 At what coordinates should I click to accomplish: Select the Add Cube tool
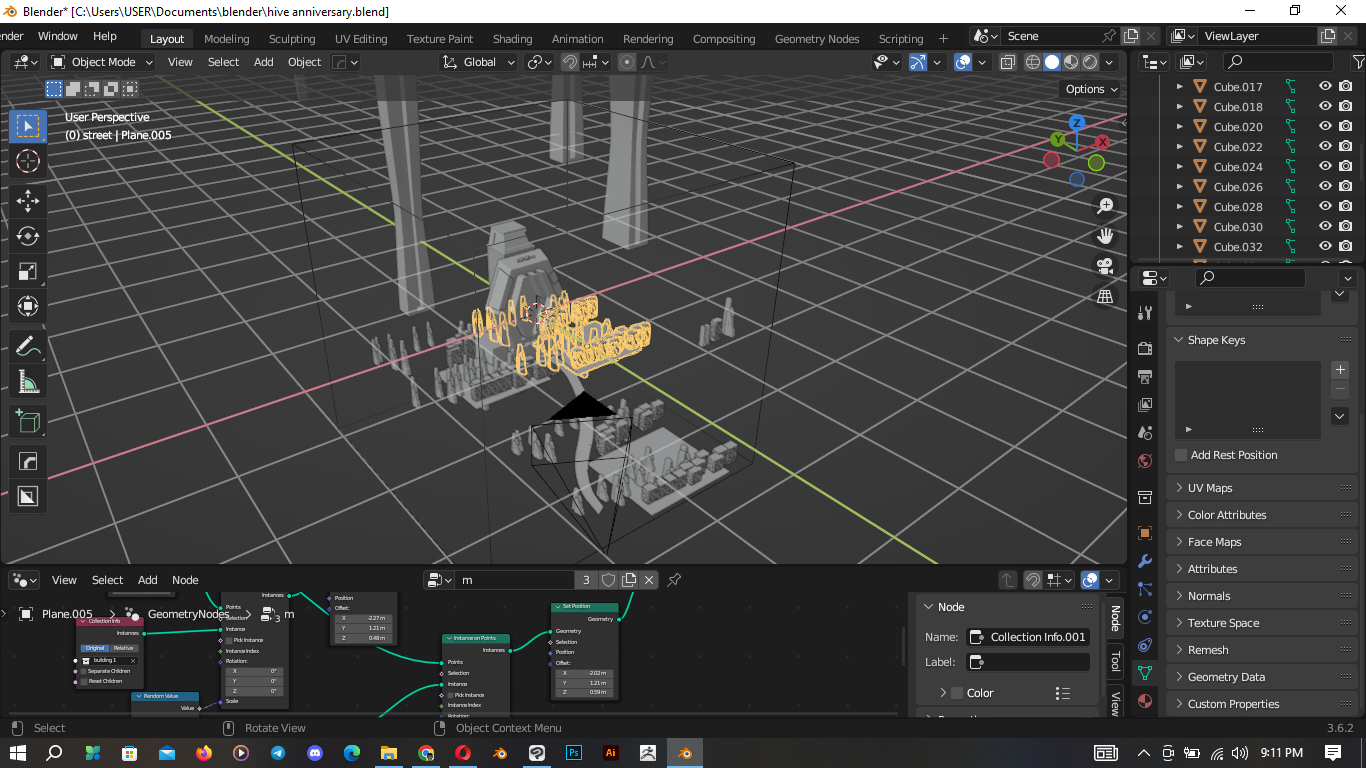[28, 421]
